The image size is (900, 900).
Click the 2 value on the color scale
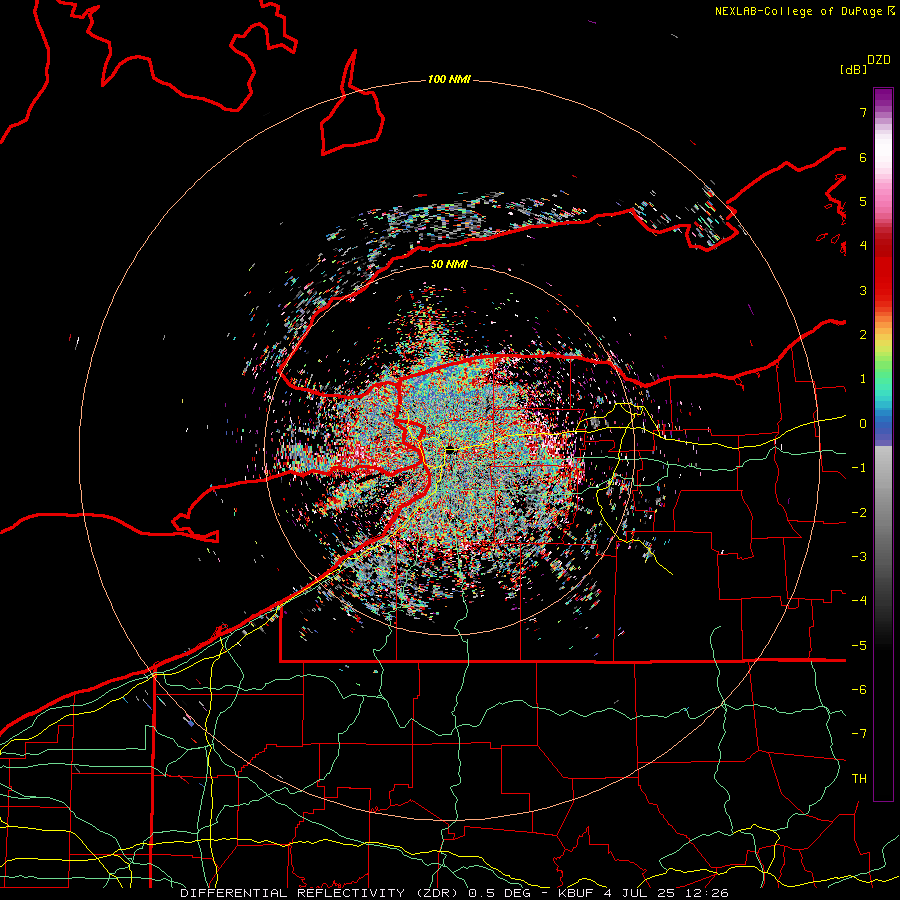863,335
